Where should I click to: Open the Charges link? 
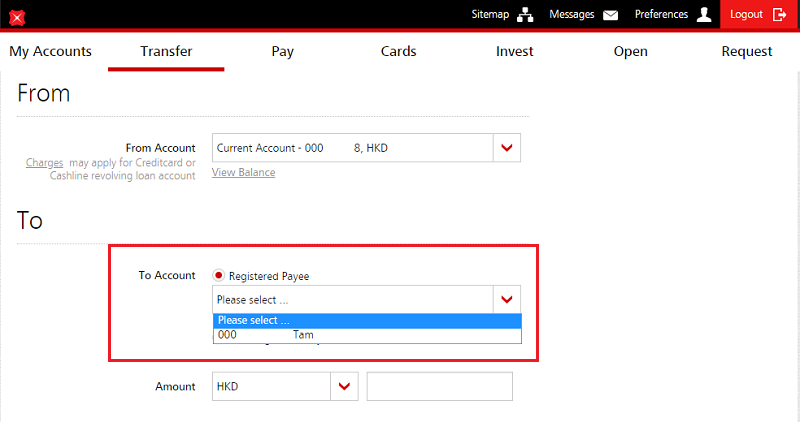point(44,162)
